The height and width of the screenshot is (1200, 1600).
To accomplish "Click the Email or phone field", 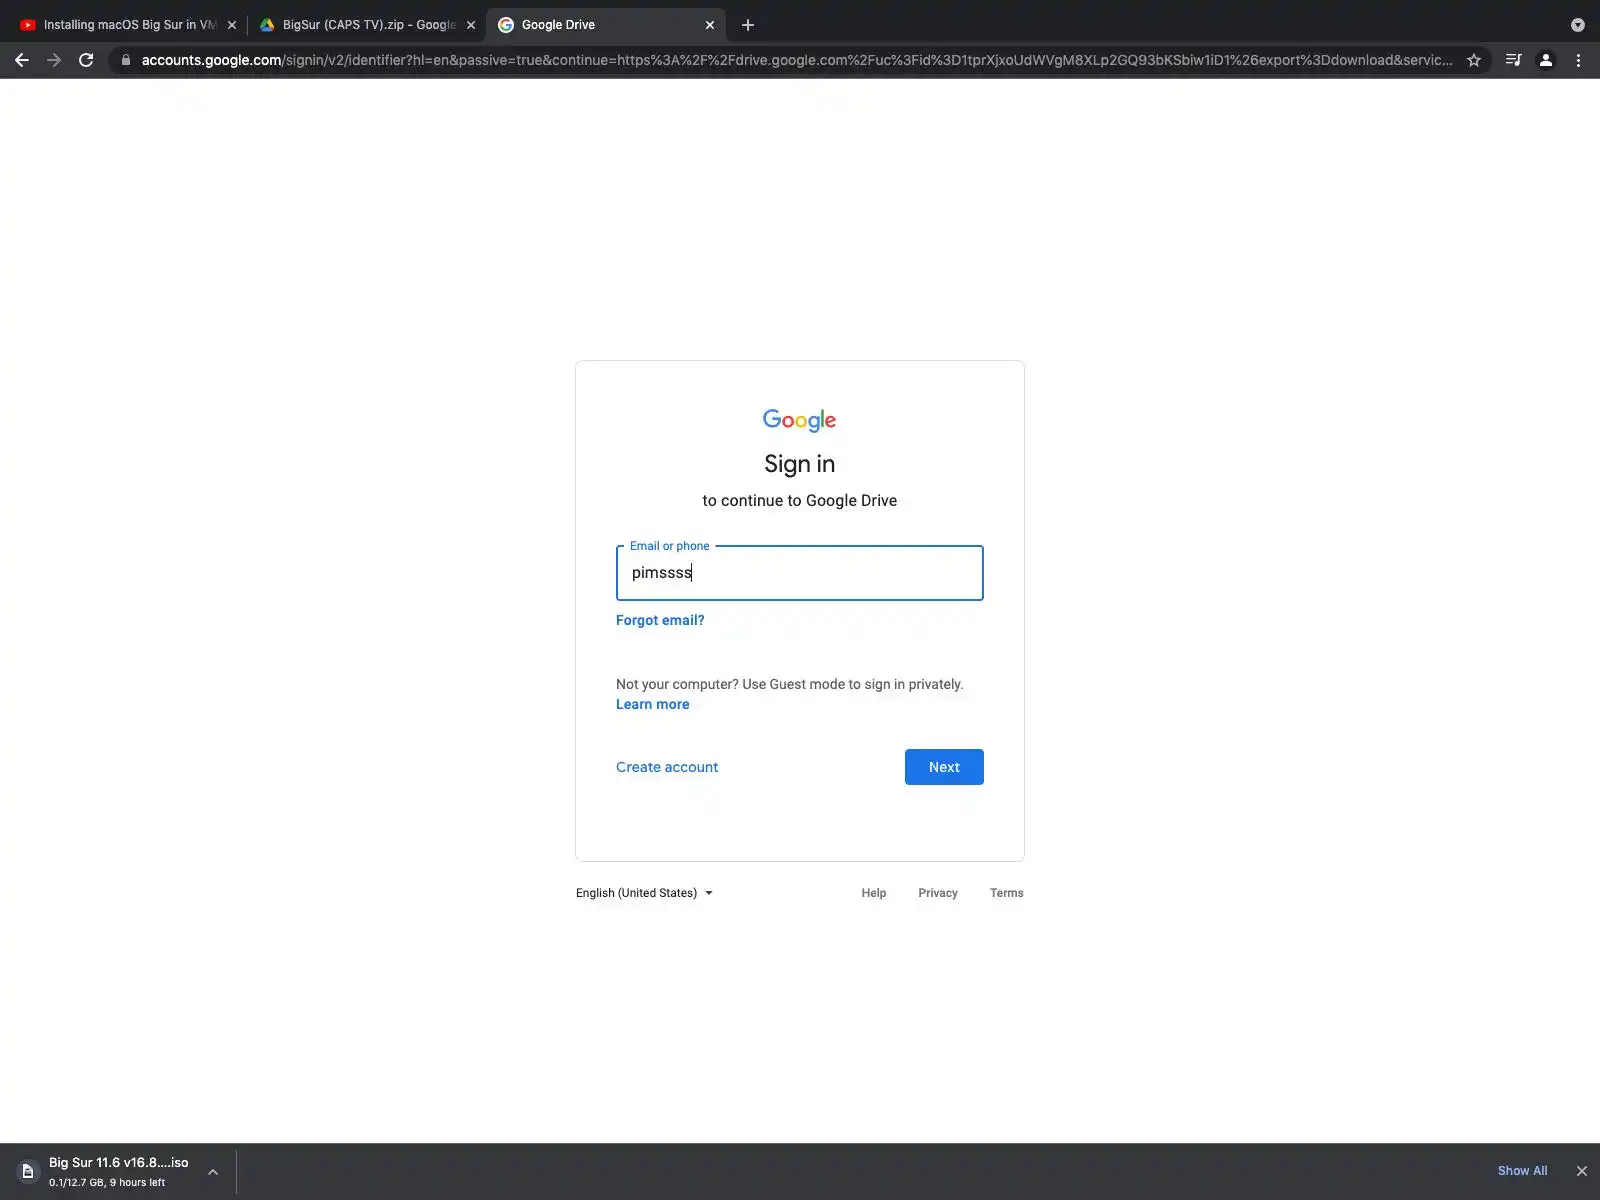I will click(800, 573).
